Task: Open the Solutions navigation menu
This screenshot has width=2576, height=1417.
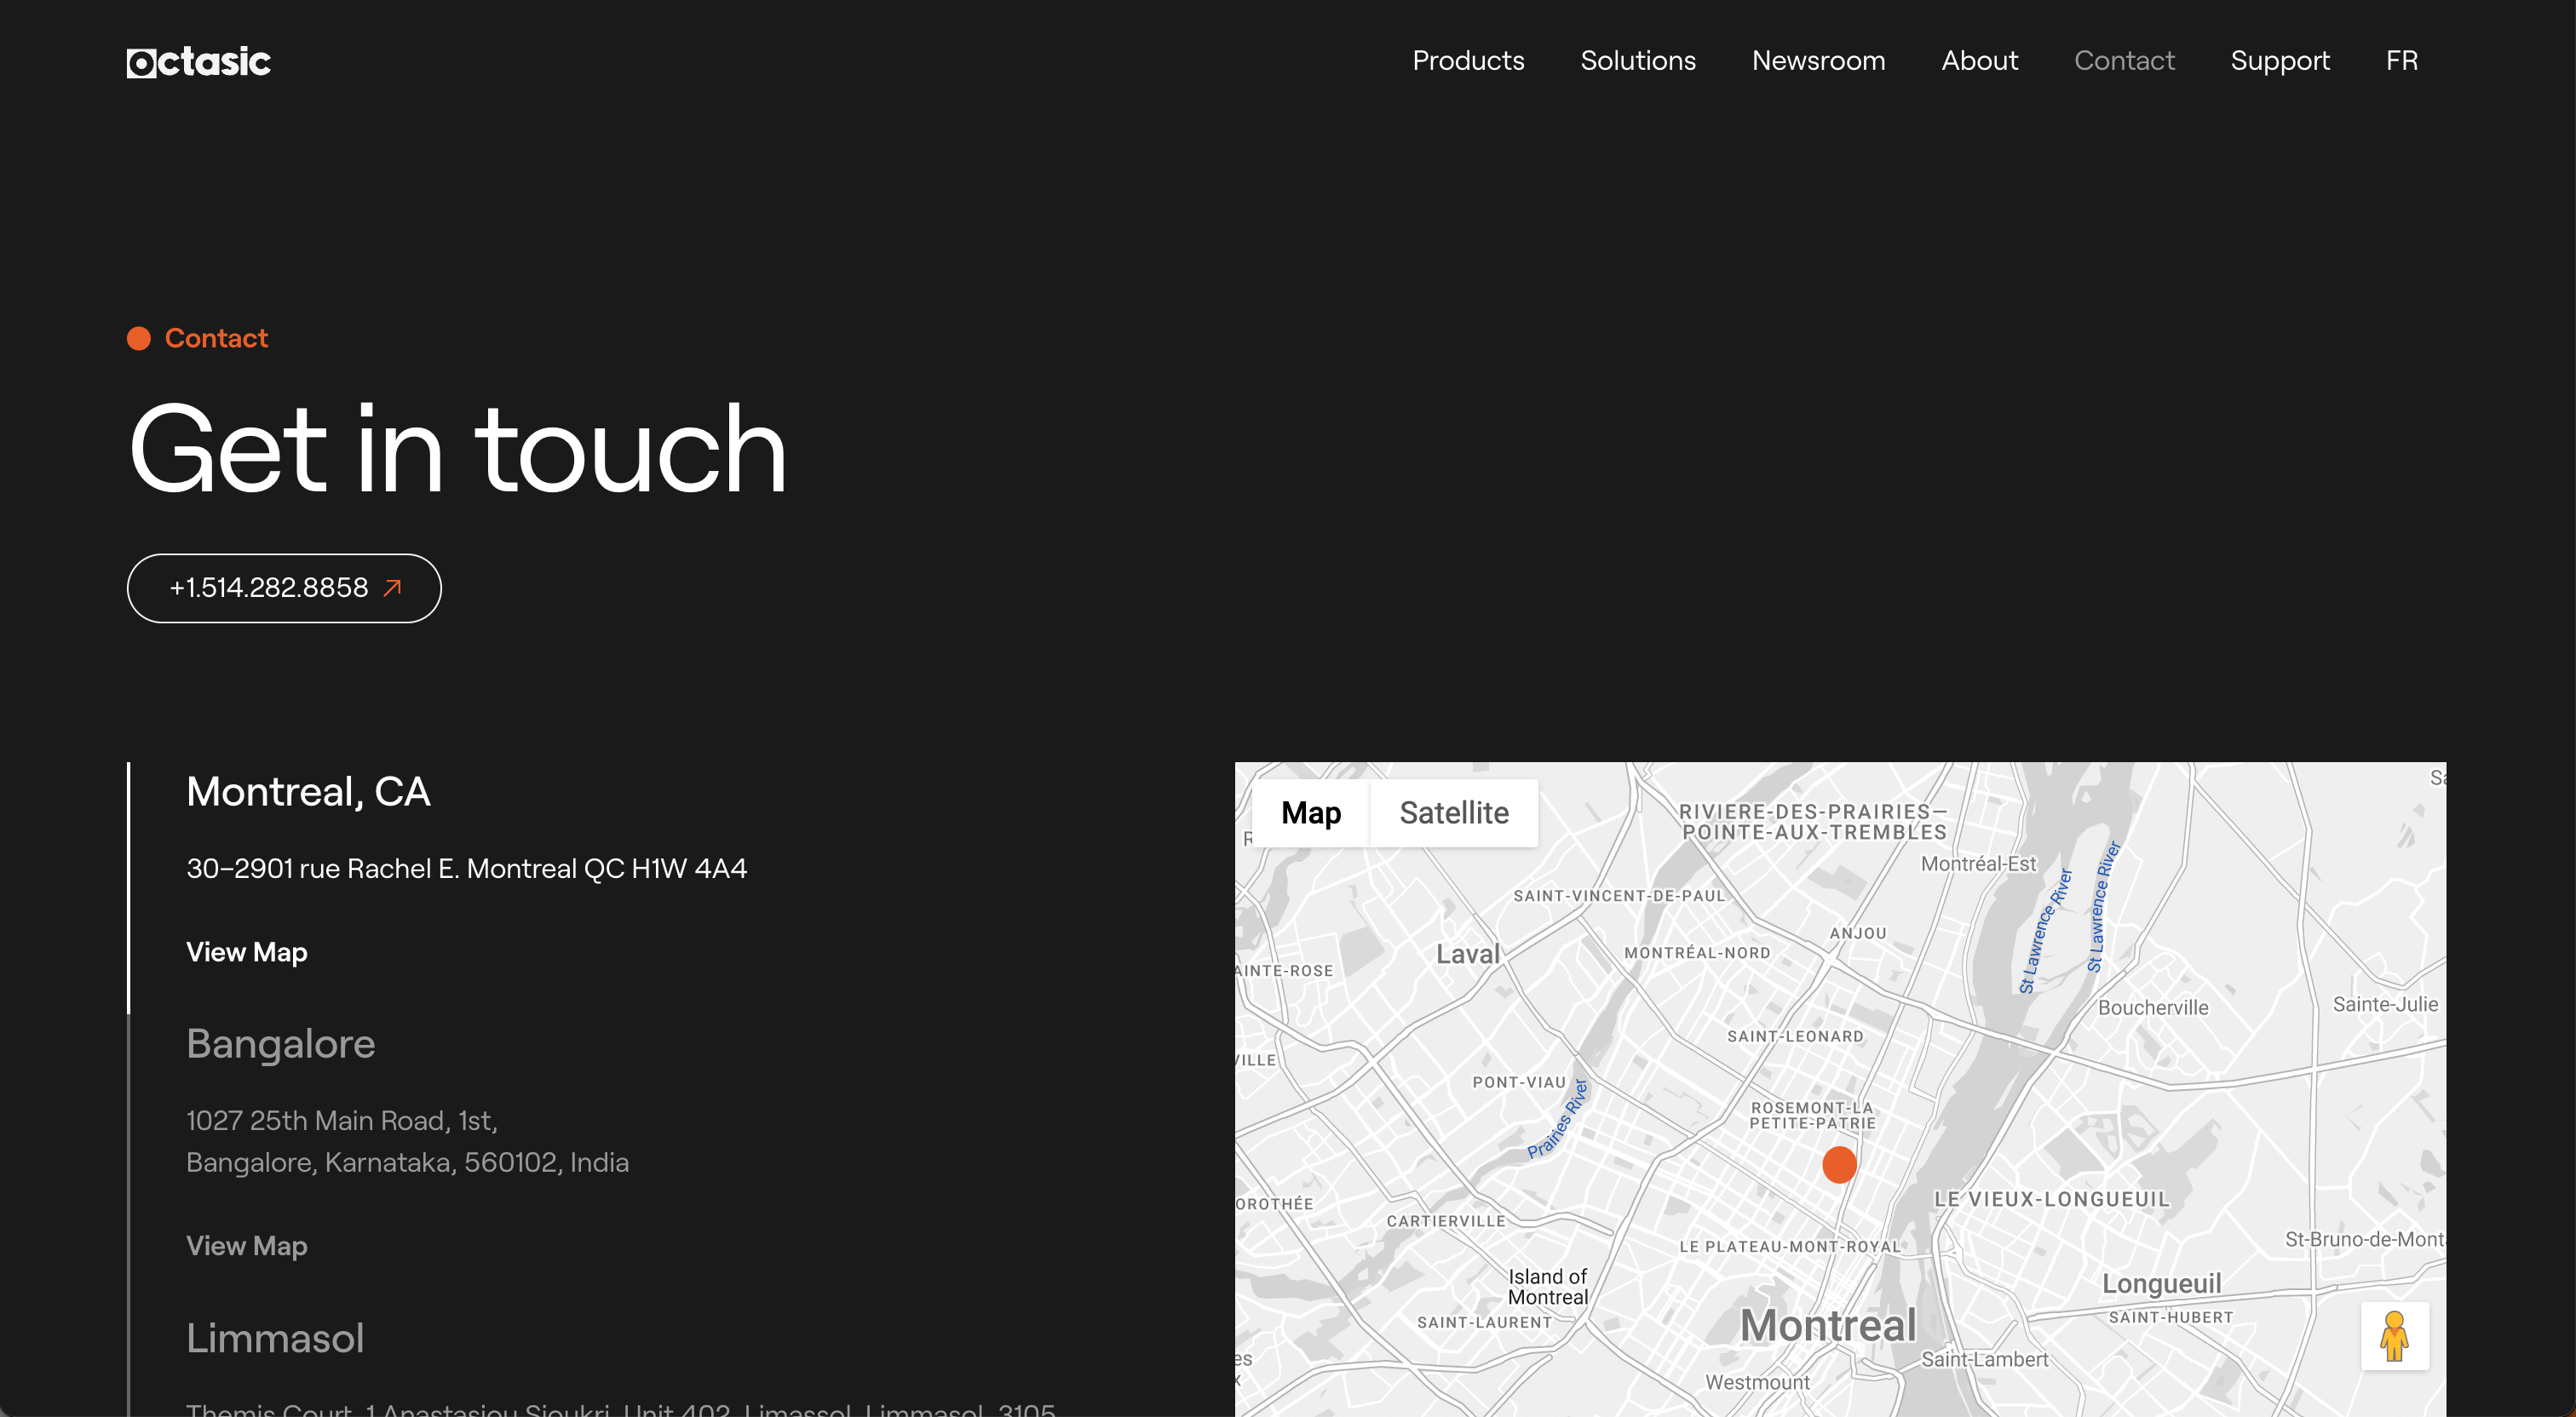Action: tap(1637, 61)
